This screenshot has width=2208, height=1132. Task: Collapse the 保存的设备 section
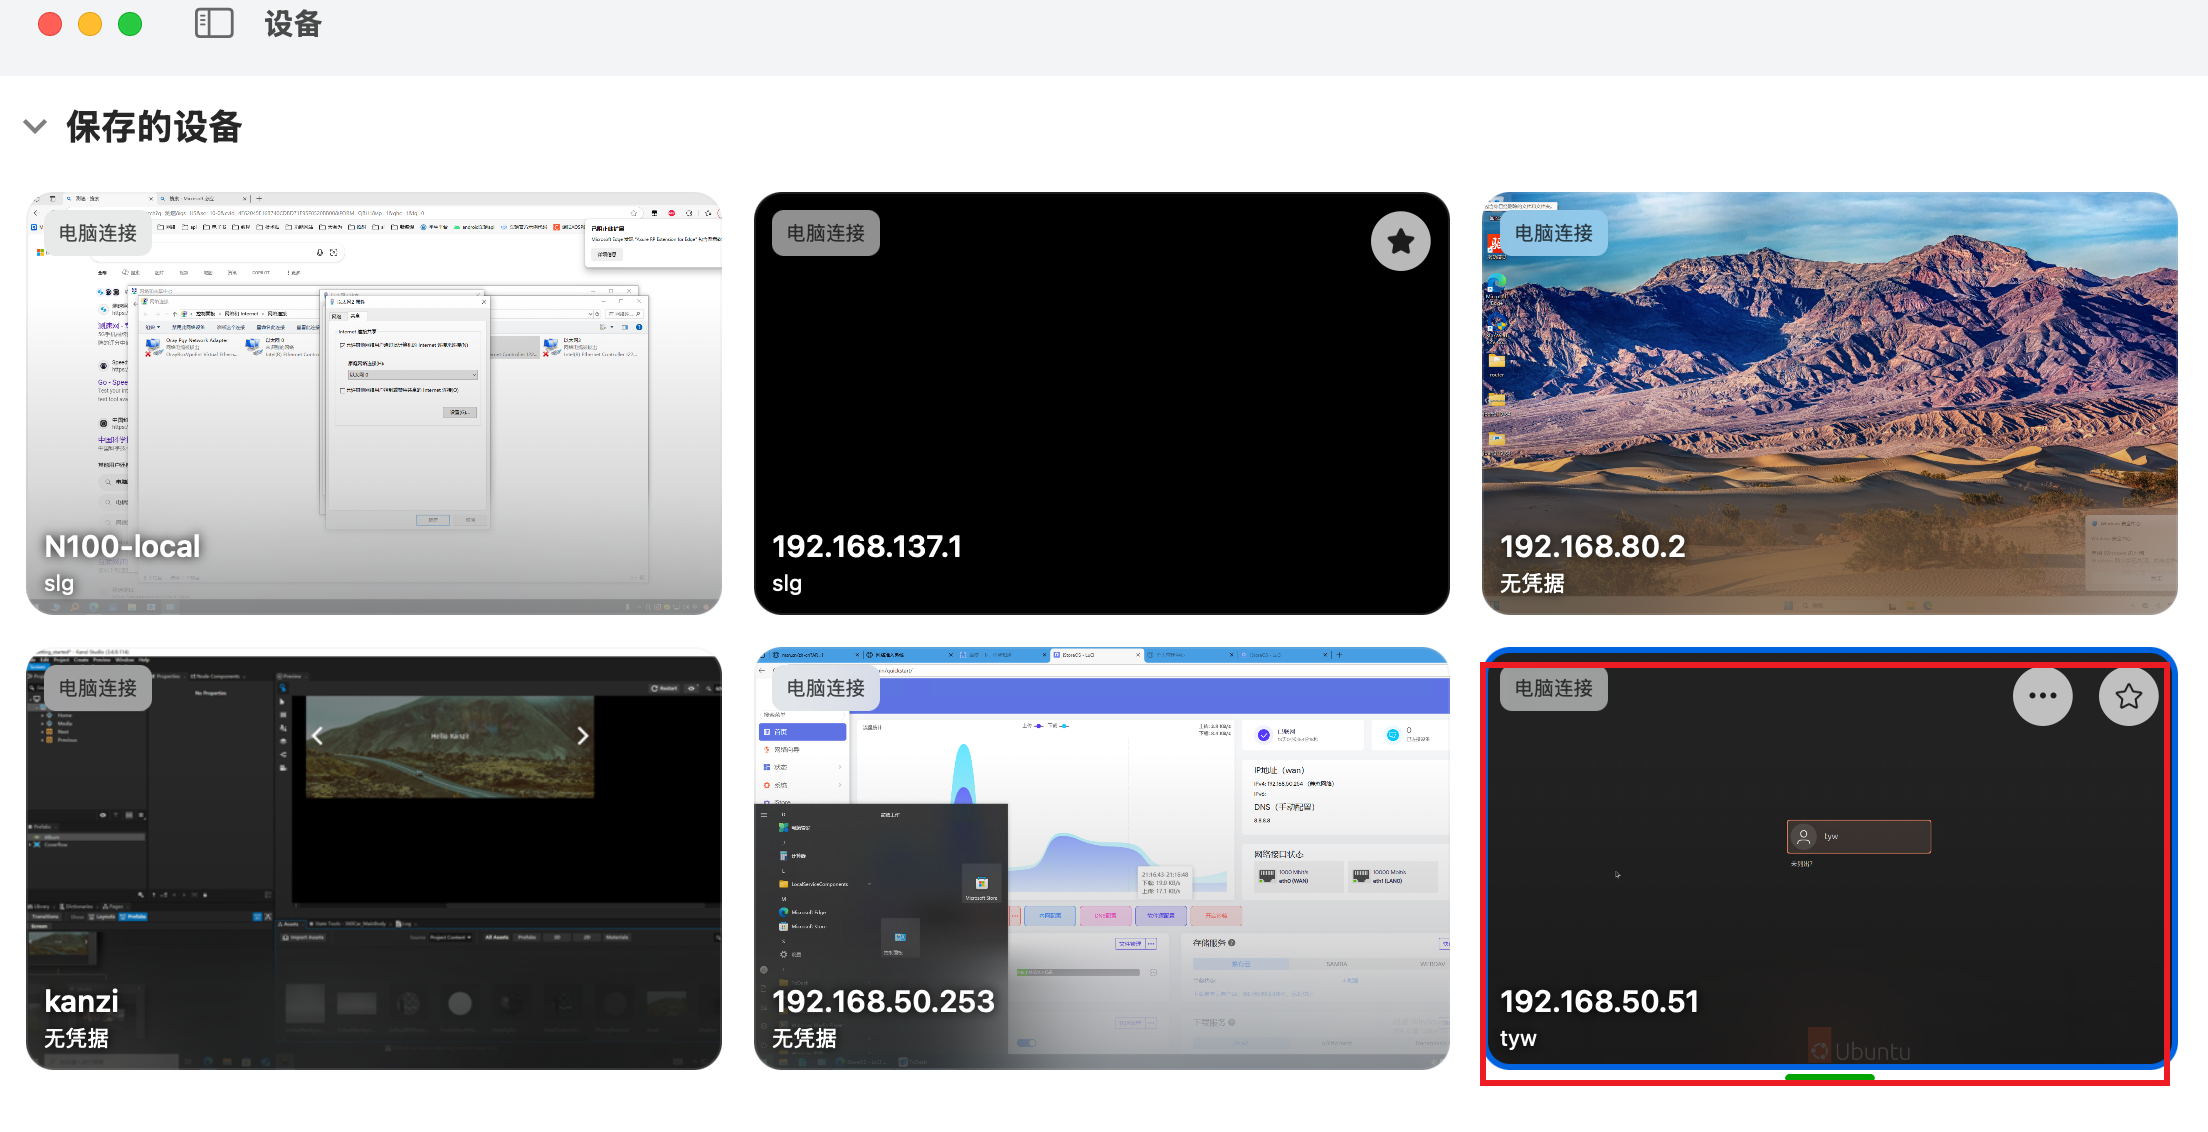35,127
